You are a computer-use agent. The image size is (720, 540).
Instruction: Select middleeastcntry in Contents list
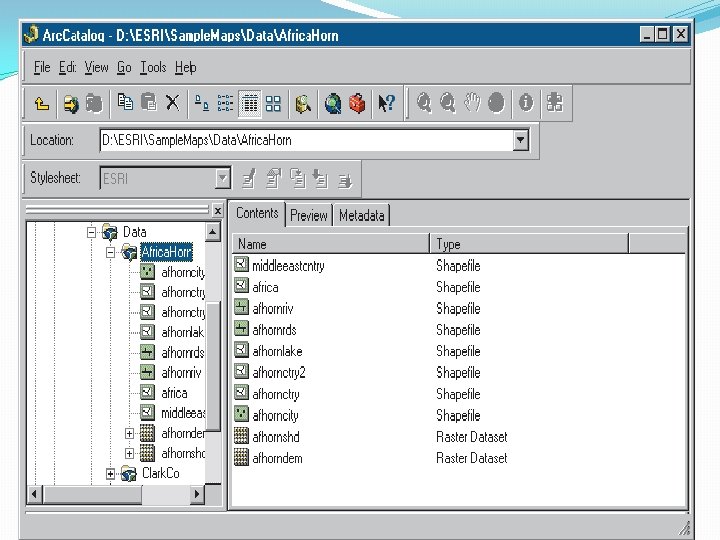tap(288, 265)
